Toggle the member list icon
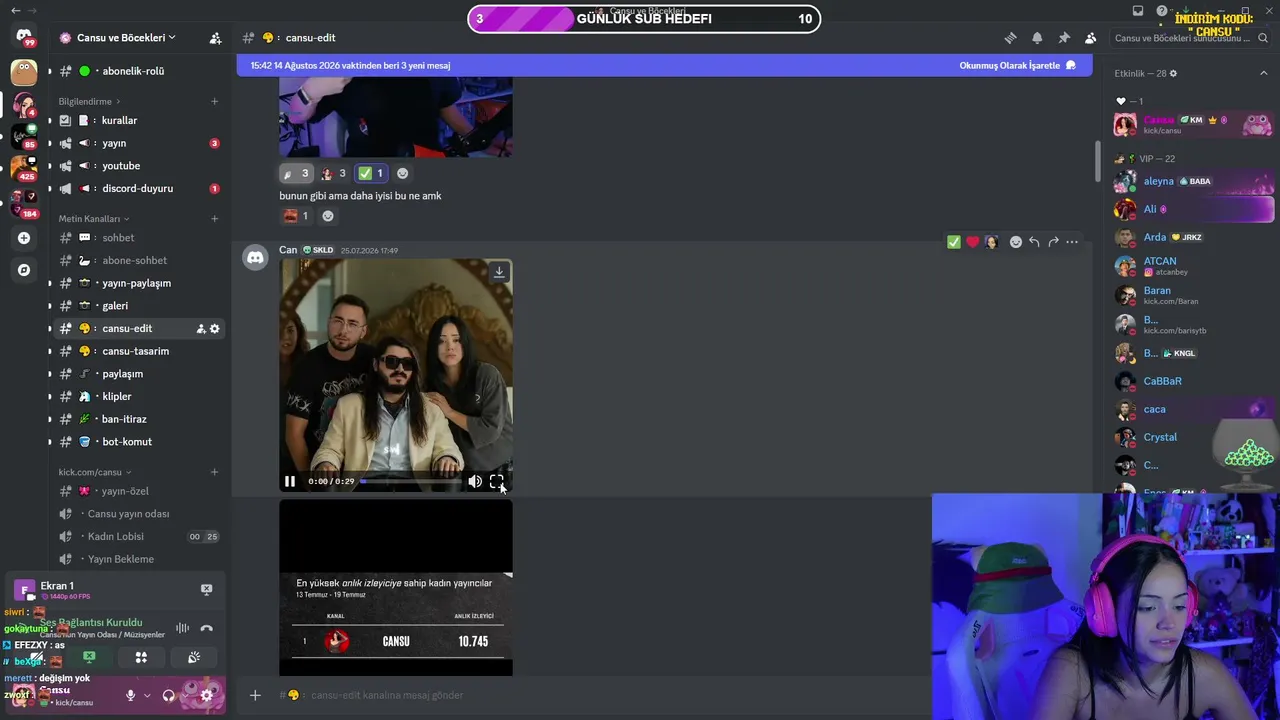 tap(1090, 38)
